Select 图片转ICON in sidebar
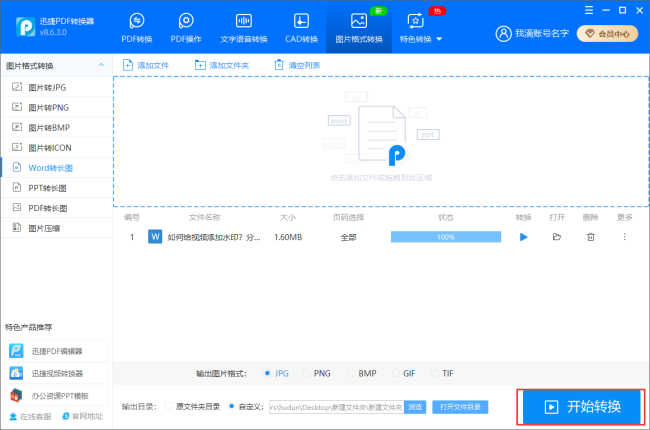 tap(56, 148)
